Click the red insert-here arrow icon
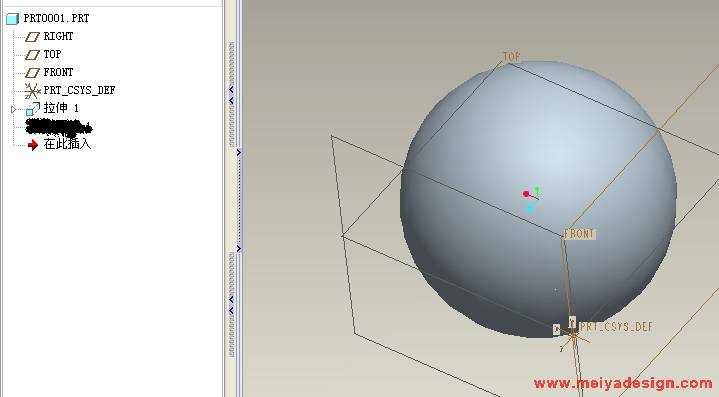 tap(33, 145)
